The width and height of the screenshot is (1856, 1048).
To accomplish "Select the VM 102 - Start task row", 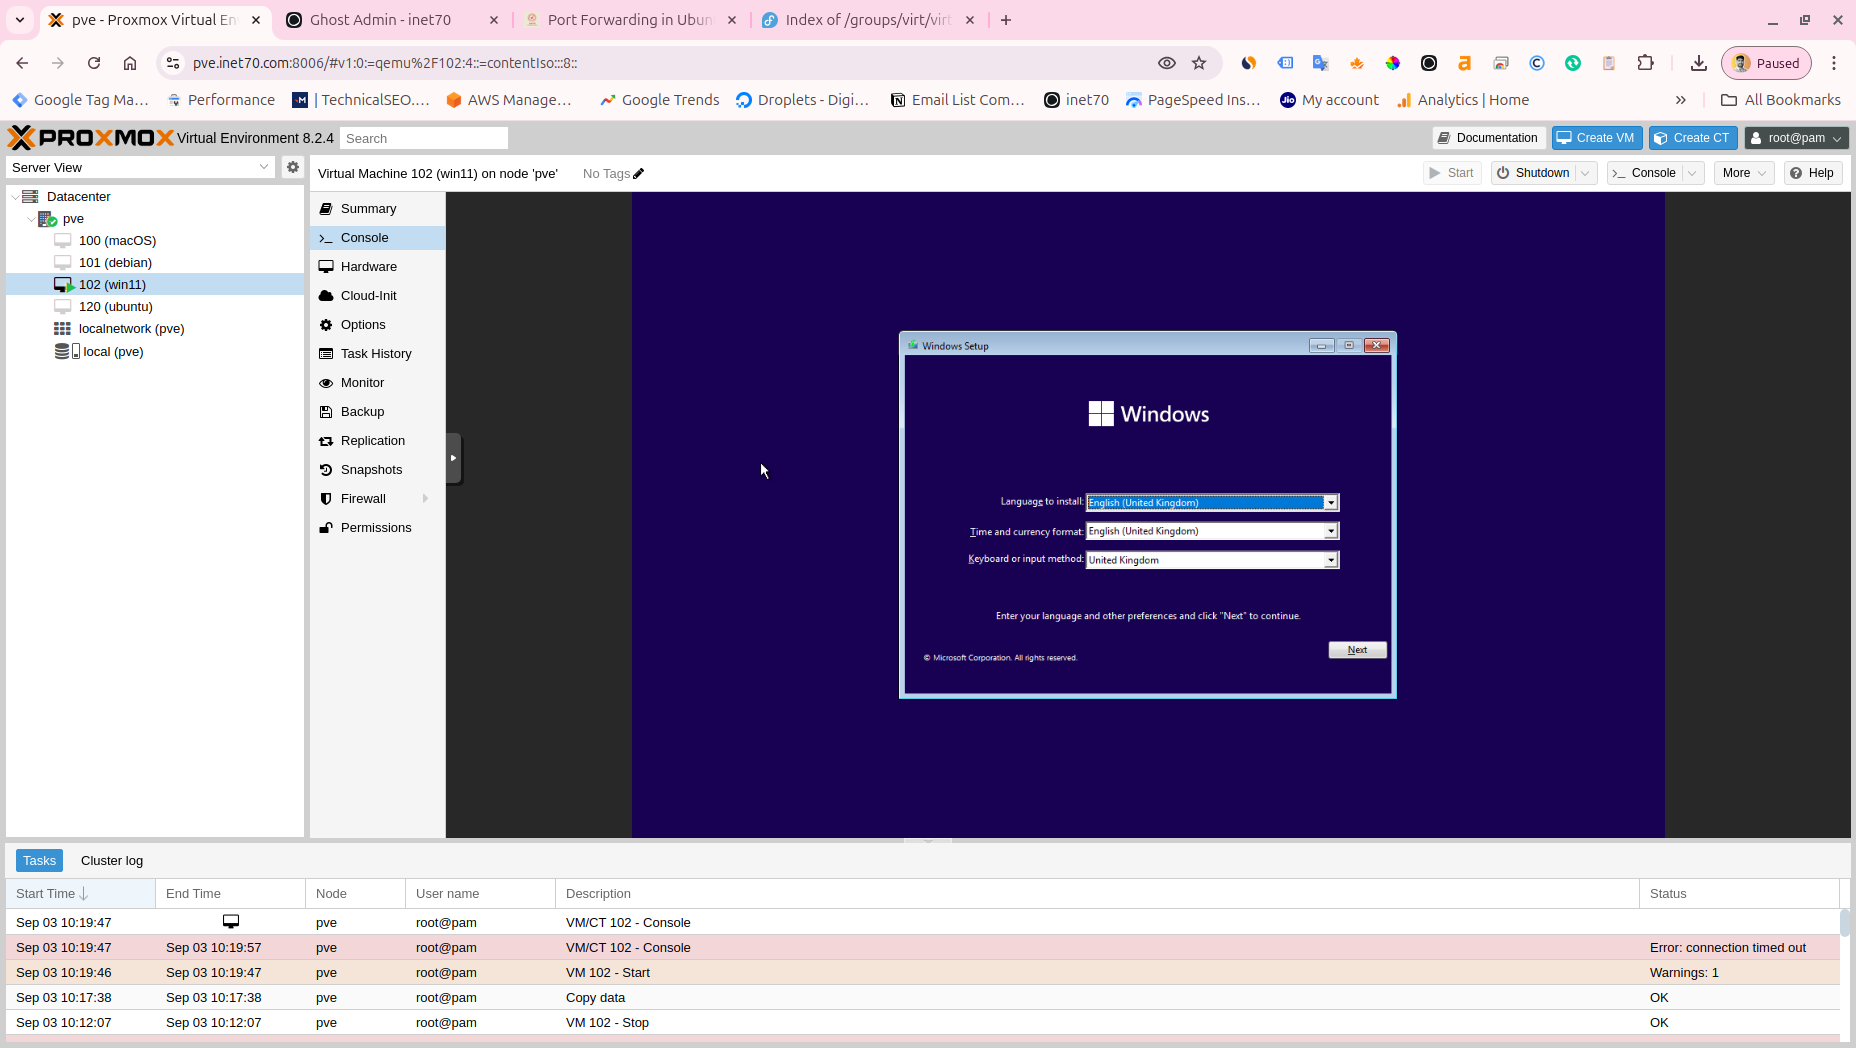I will (x=922, y=973).
